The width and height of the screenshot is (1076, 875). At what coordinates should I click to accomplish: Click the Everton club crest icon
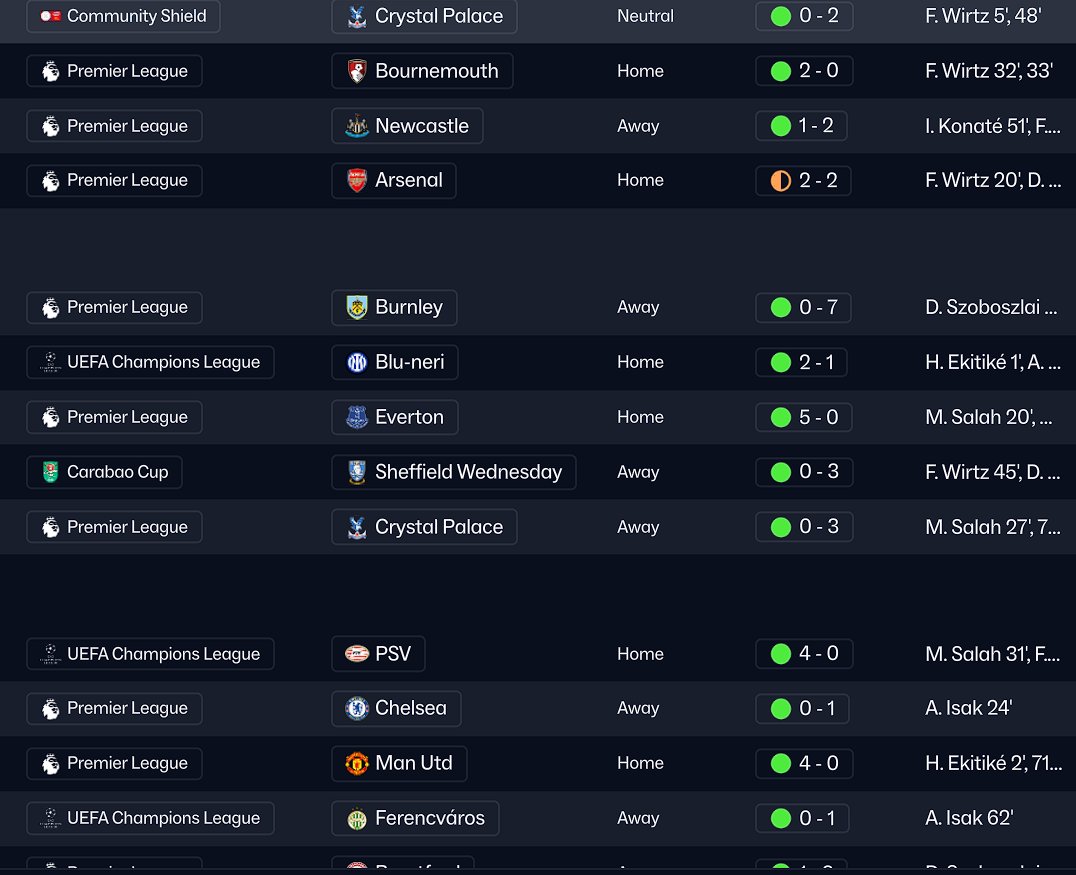(357, 417)
